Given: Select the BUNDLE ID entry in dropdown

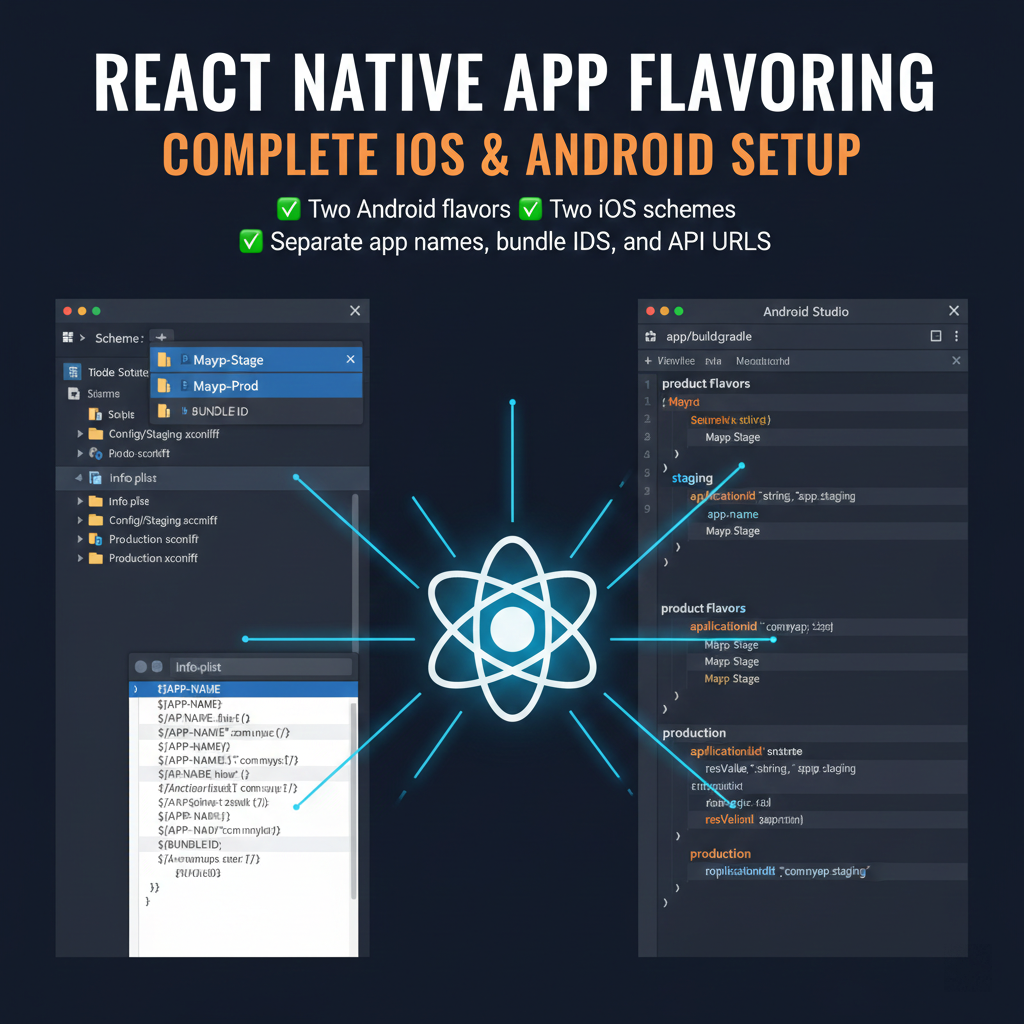Looking at the screenshot, I should click(256, 411).
